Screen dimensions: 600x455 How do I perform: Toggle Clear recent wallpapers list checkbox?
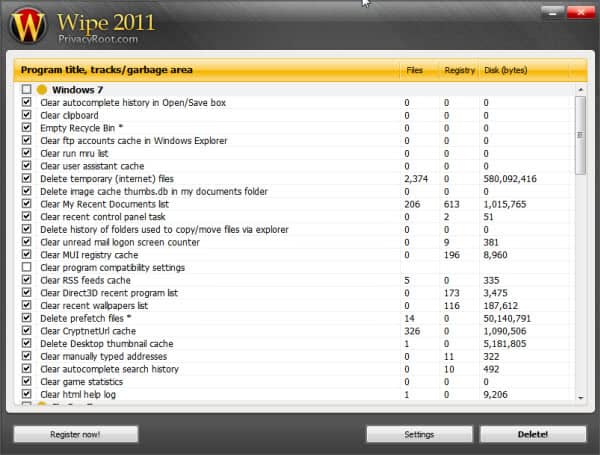[26, 305]
